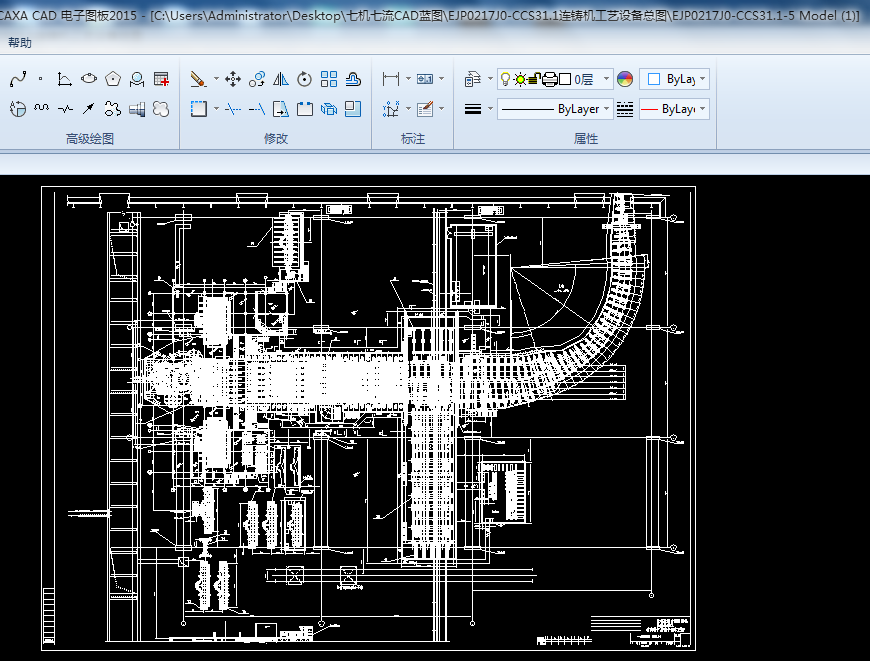Toggle the layer freeze sun icon
This screenshot has height=661, width=870.
point(520,79)
